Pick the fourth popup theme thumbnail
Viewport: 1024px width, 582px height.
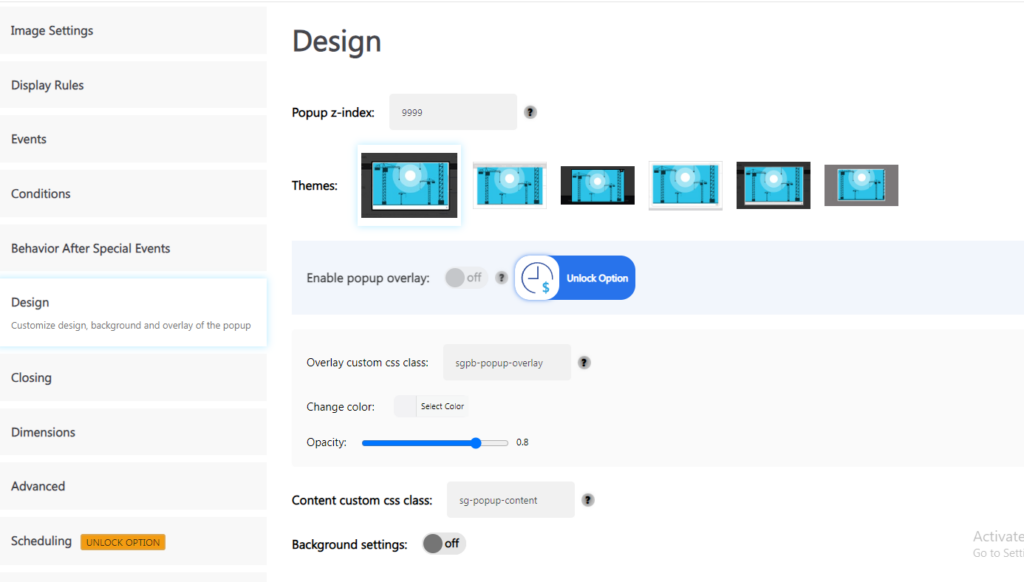coord(685,185)
